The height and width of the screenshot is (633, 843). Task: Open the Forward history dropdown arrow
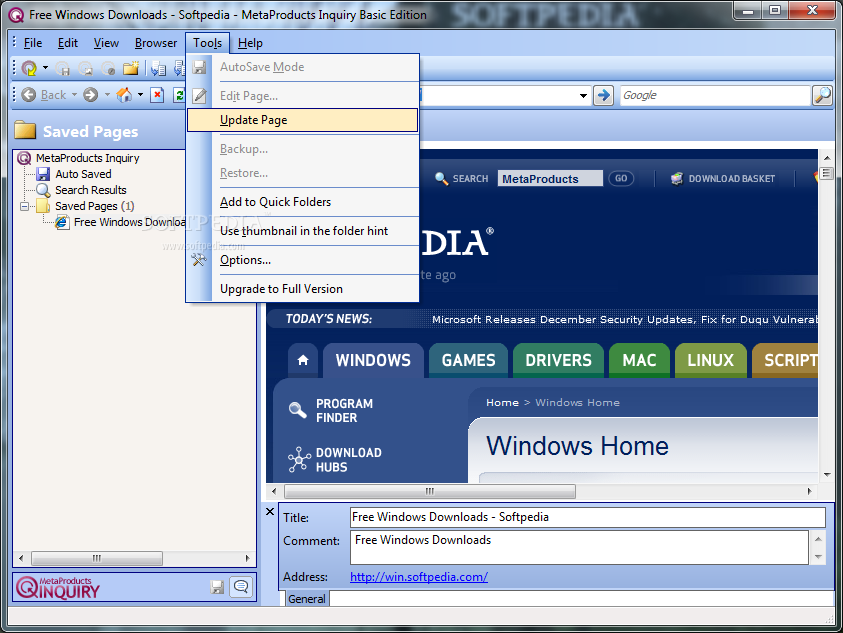(107, 95)
